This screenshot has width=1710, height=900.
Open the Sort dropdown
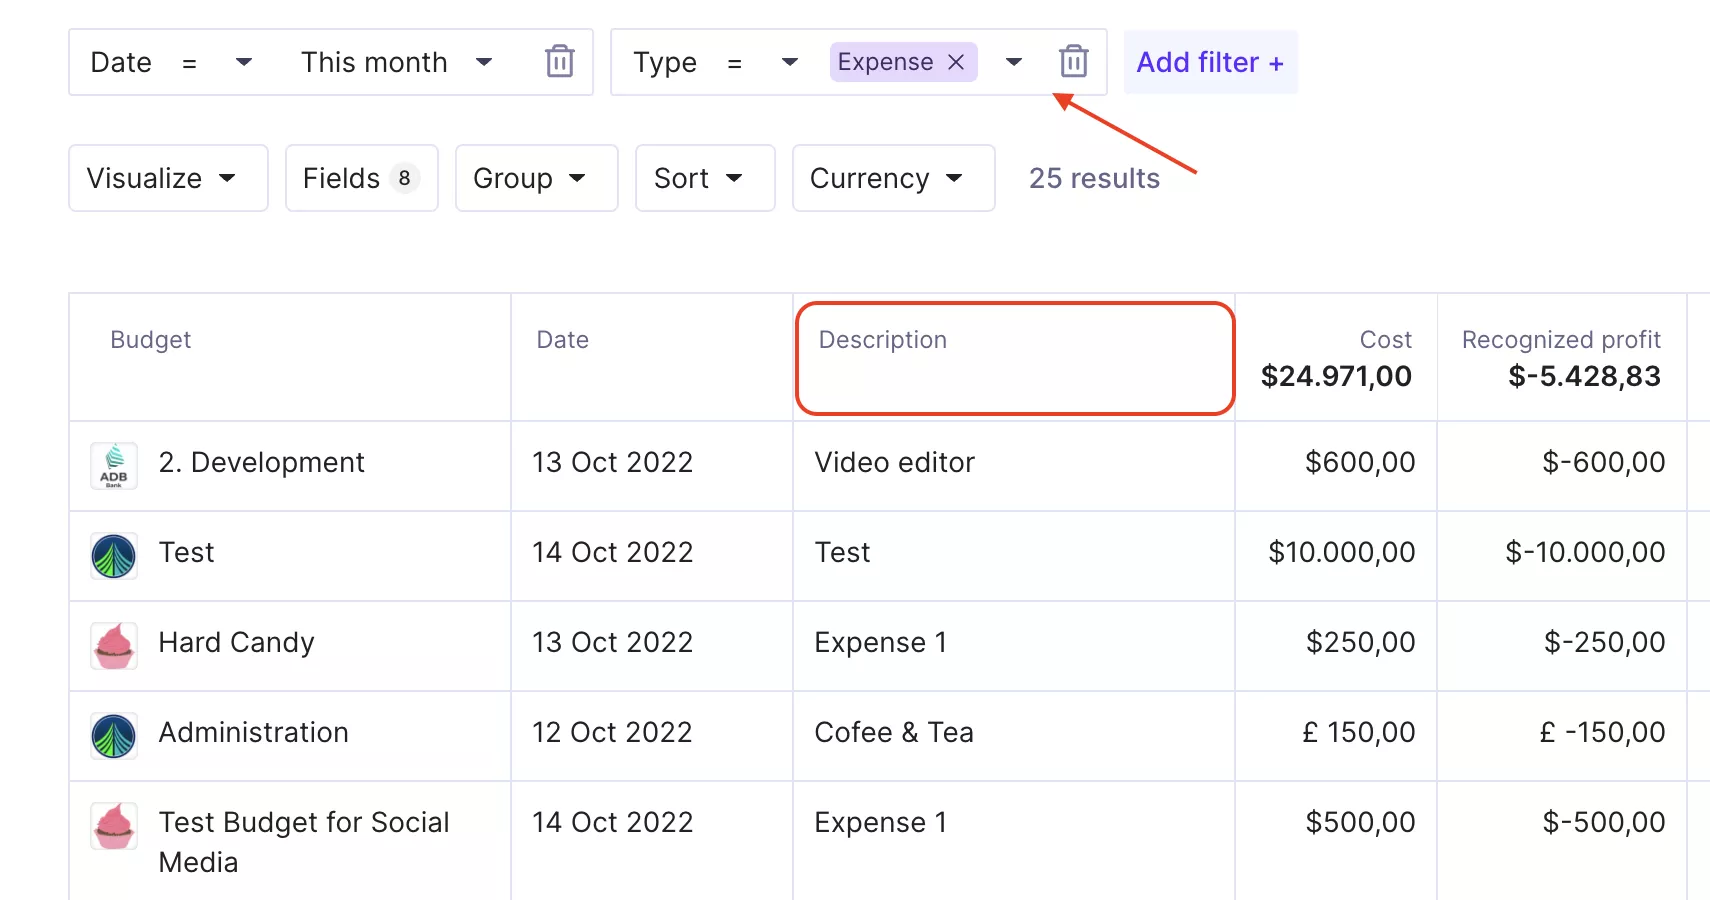point(705,178)
